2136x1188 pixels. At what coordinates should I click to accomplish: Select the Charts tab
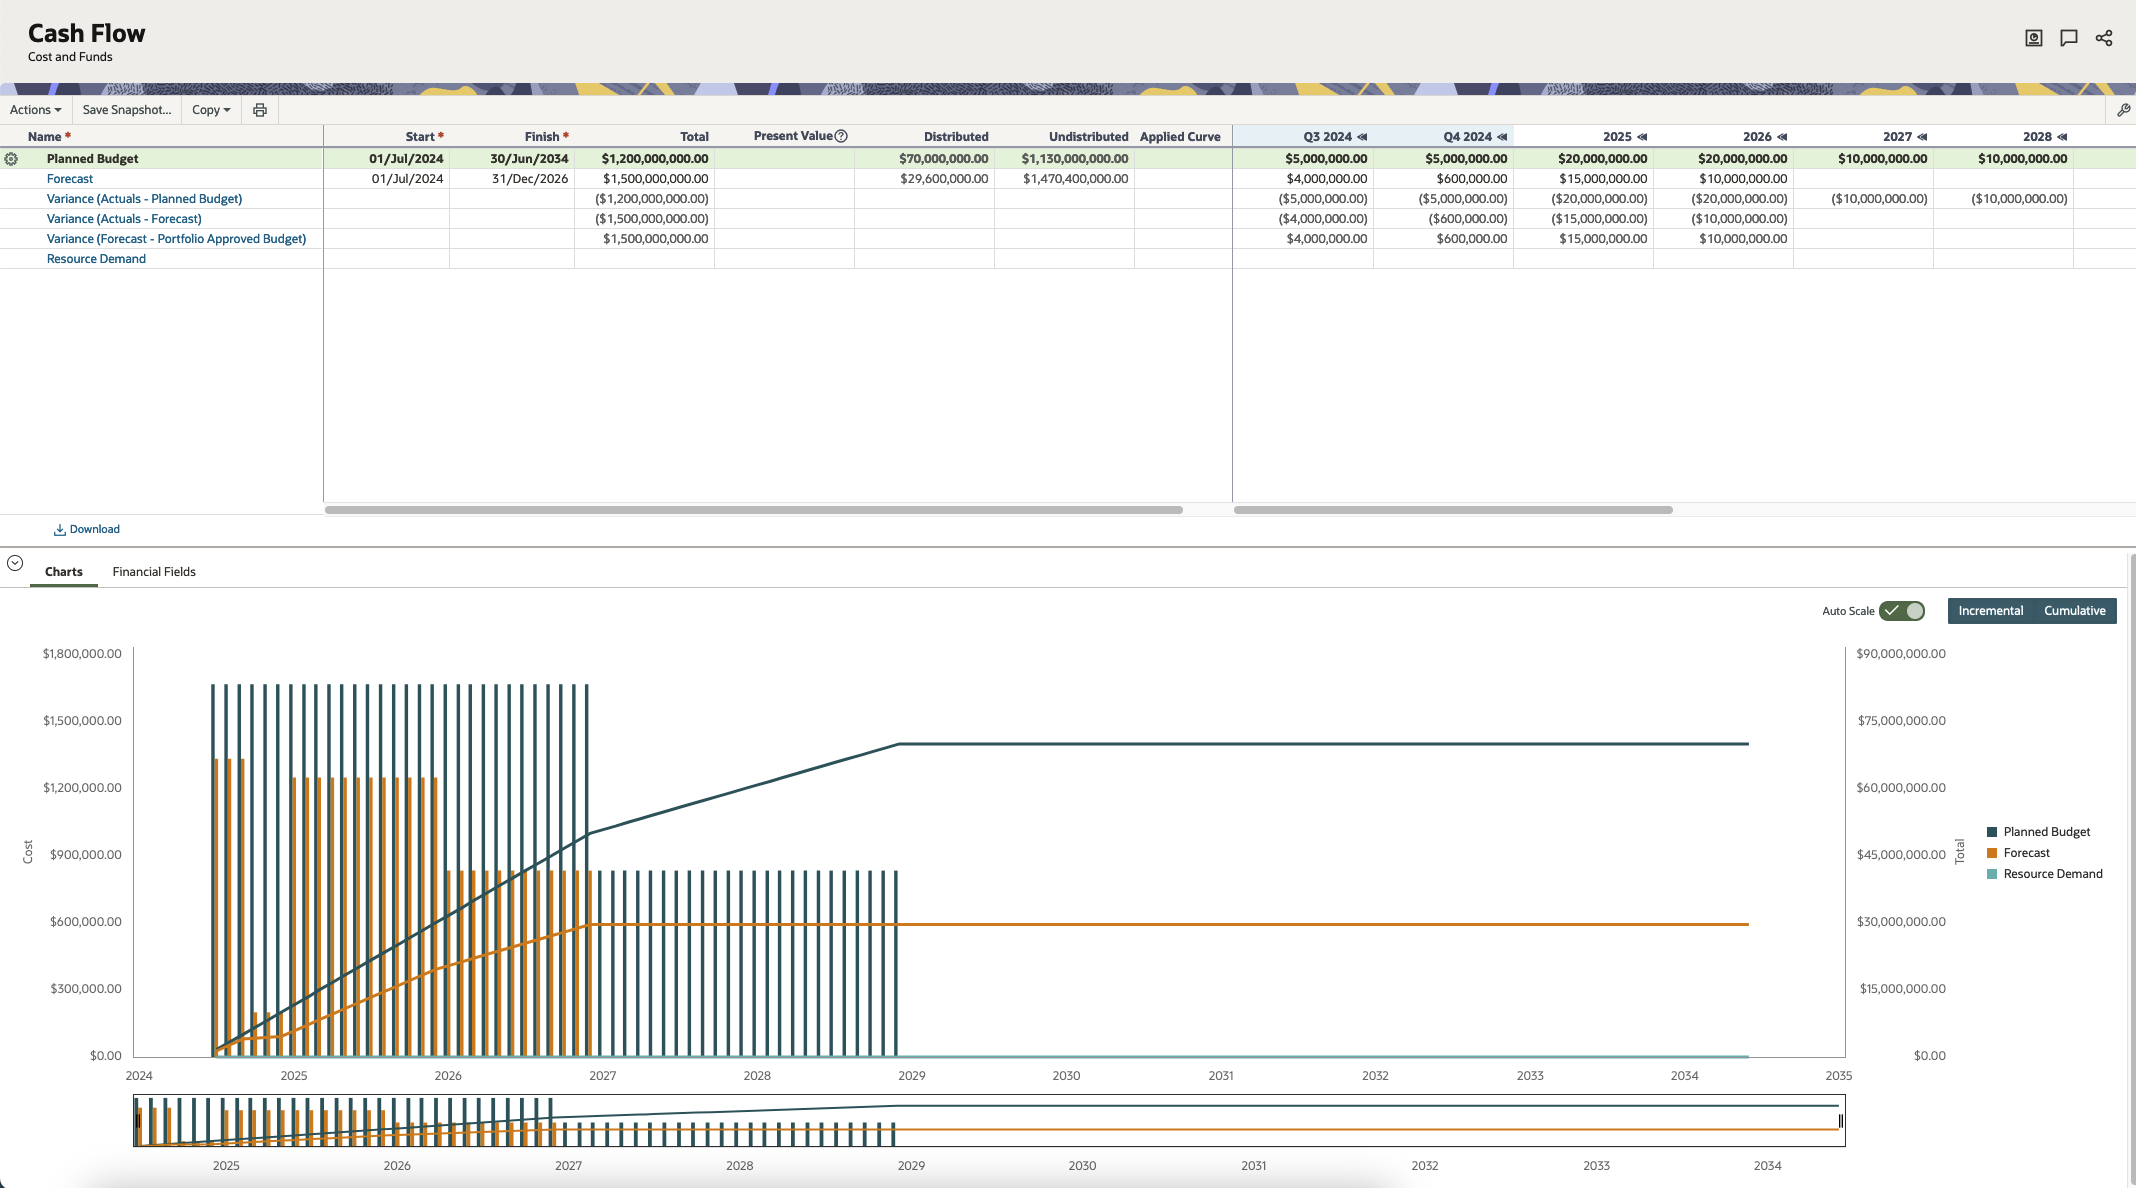click(64, 572)
